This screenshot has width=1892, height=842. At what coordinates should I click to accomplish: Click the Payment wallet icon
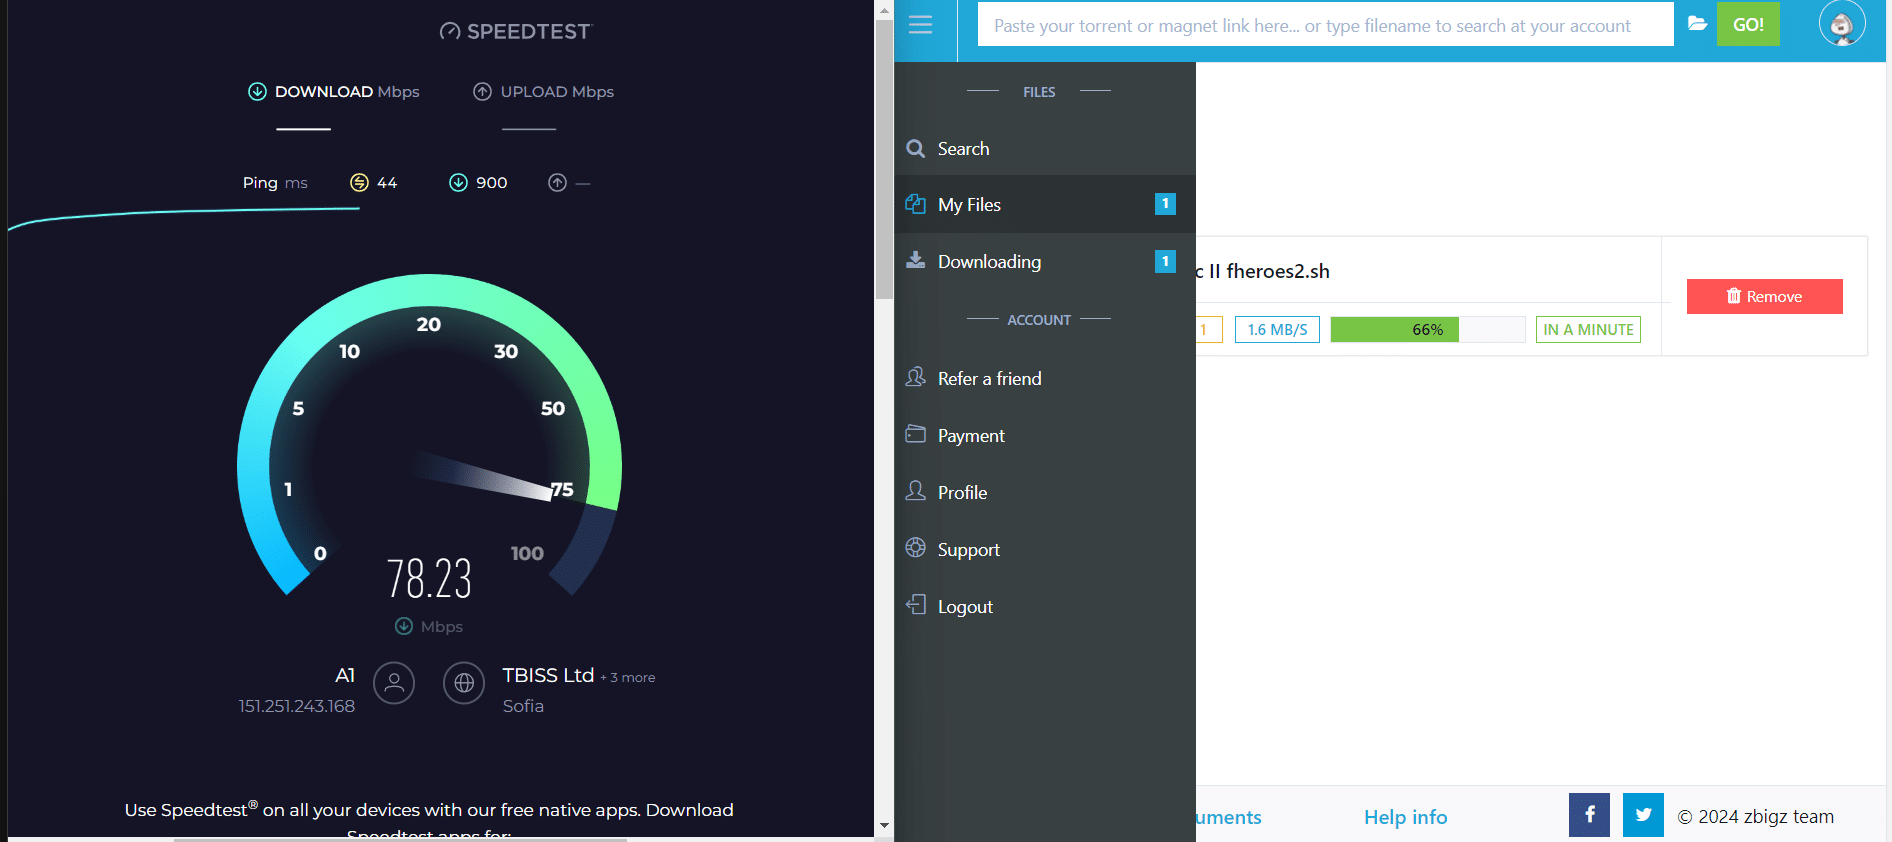(x=915, y=434)
